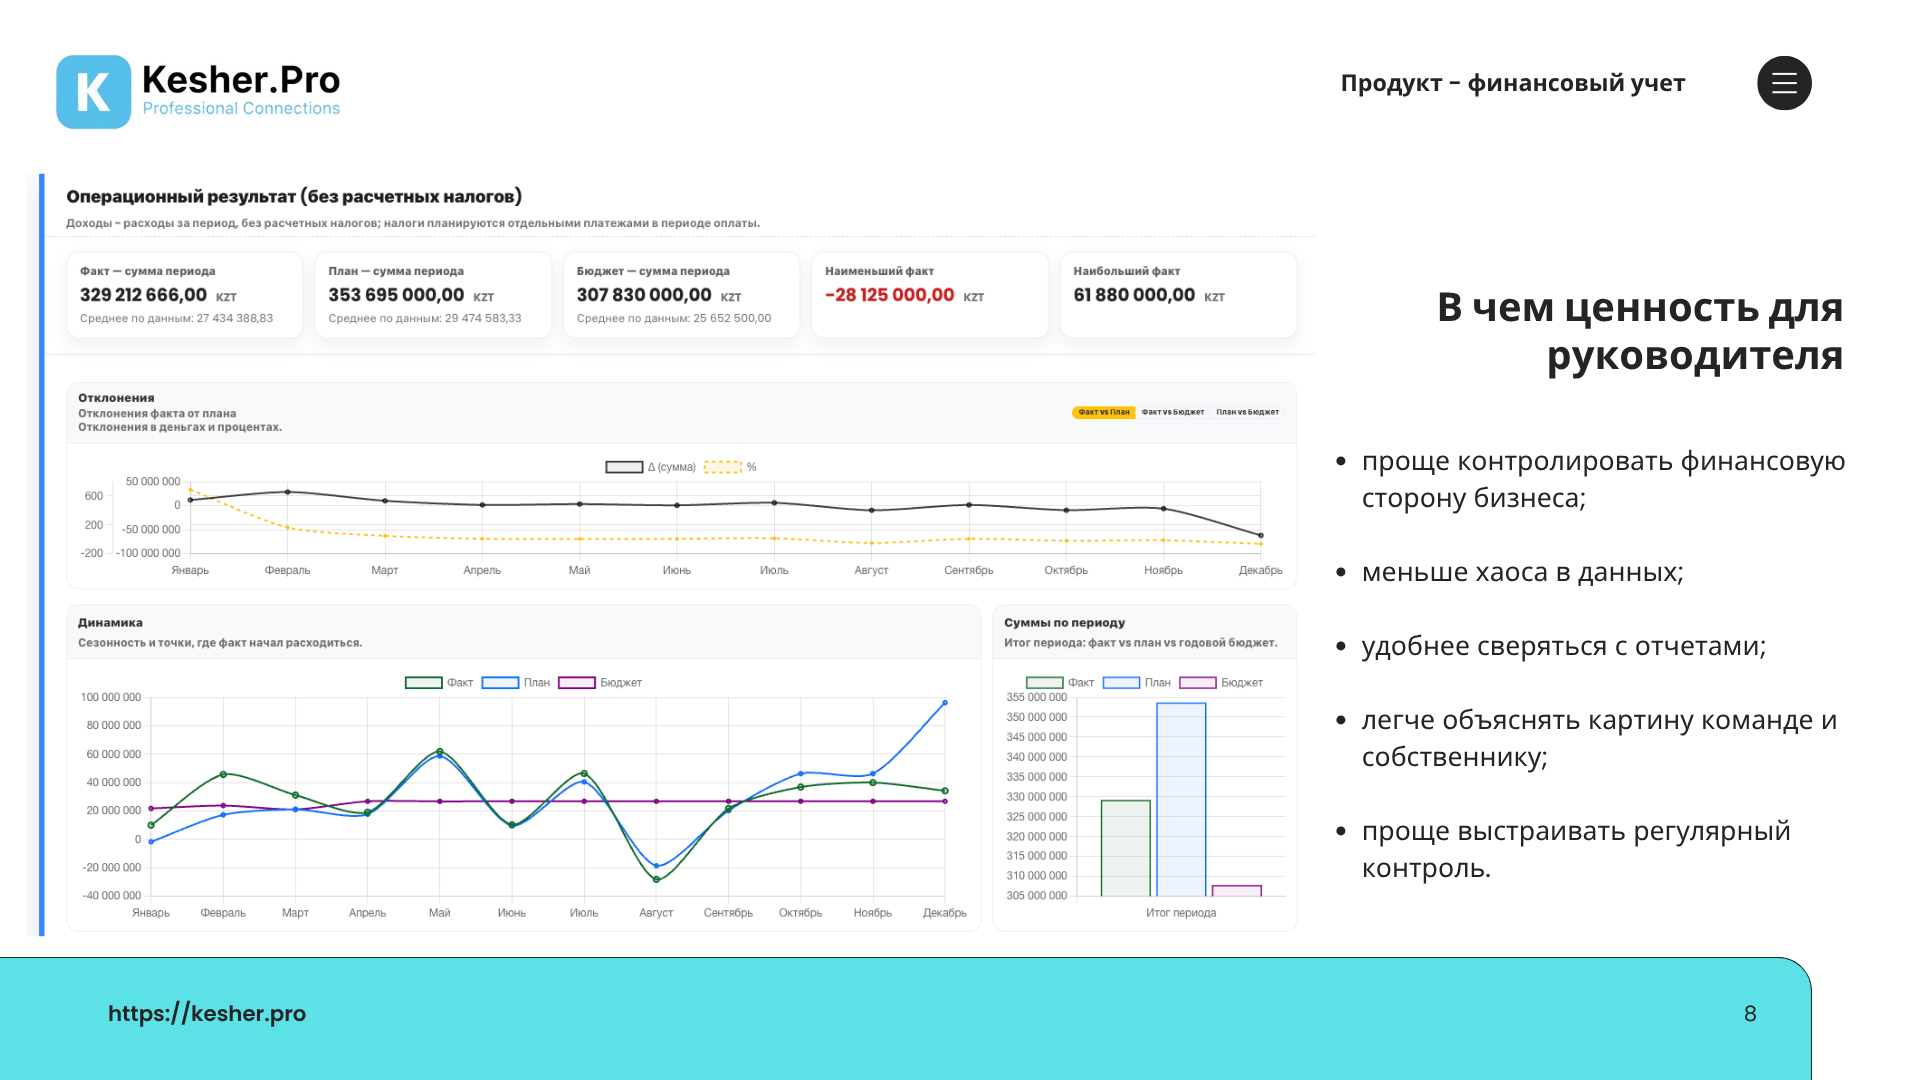
Task: Toggle Бюджет legend in Динамика chart
Action: tap(600, 683)
